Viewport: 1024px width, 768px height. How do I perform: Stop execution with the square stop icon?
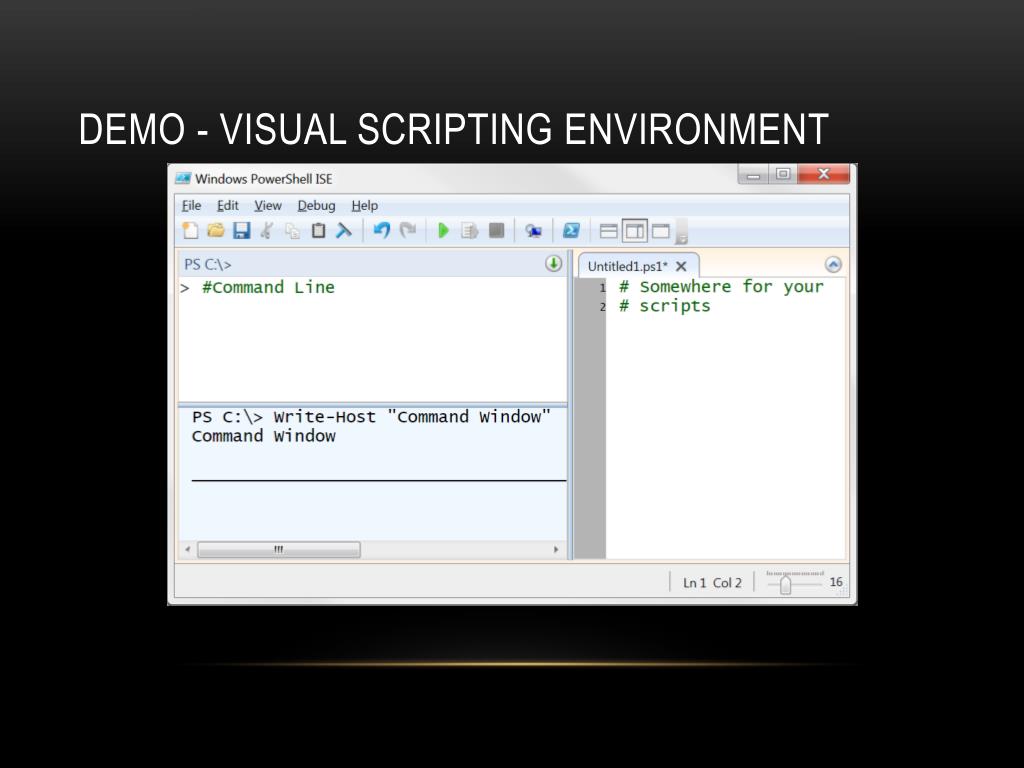point(496,231)
